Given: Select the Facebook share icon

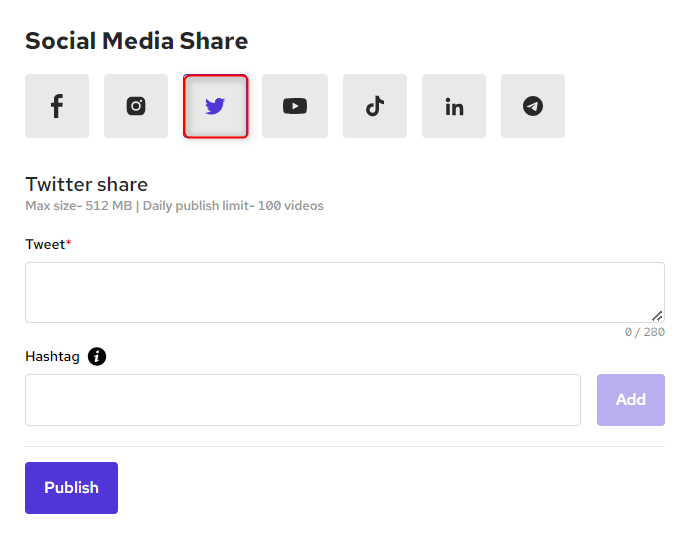Looking at the screenshot, I should [57, 106].
